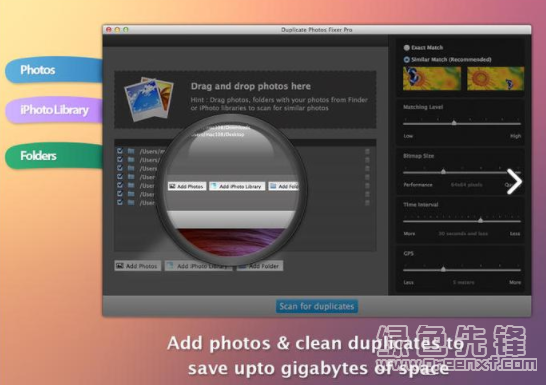
Task: Uncheck the first folder checkbox in list
Action: (120, 151)
